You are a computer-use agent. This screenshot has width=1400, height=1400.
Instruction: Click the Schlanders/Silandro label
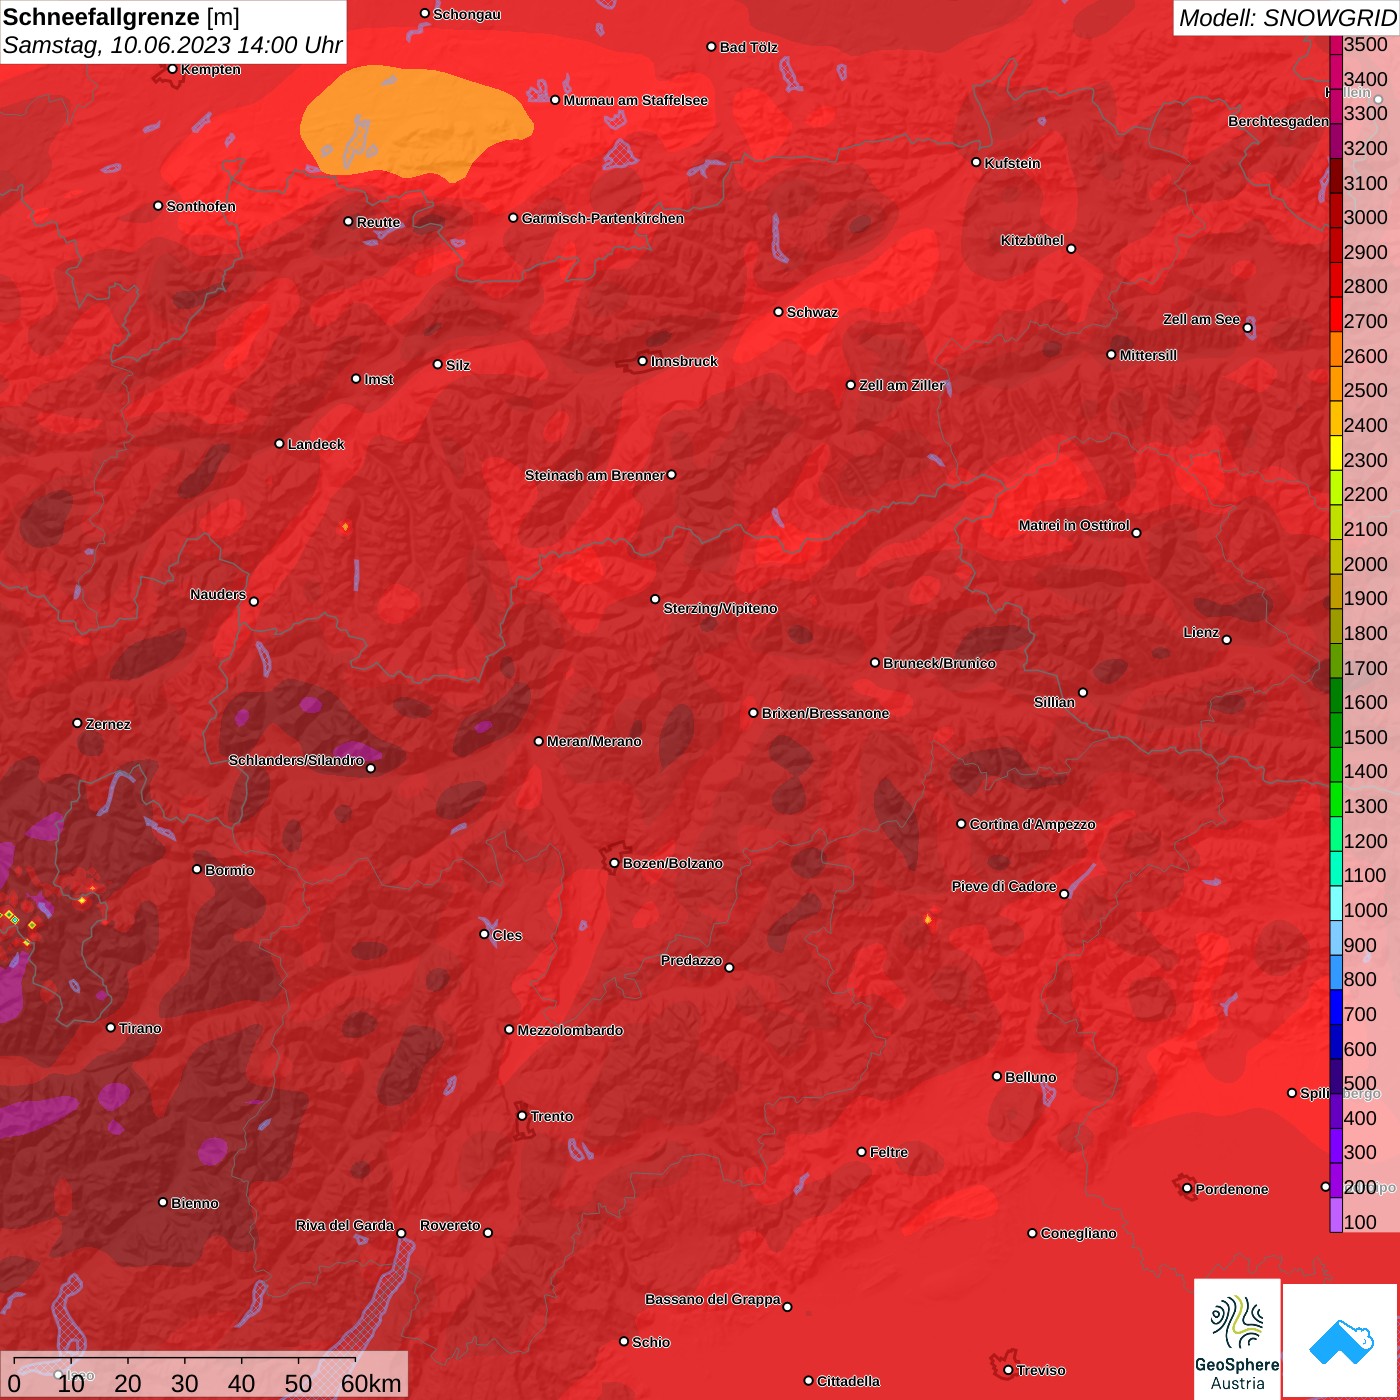point(296,760)
